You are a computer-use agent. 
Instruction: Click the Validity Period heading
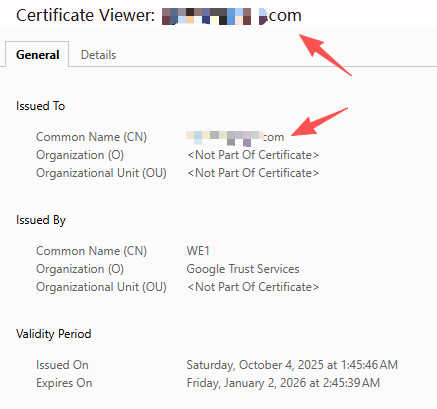click(x=54, y=334)
